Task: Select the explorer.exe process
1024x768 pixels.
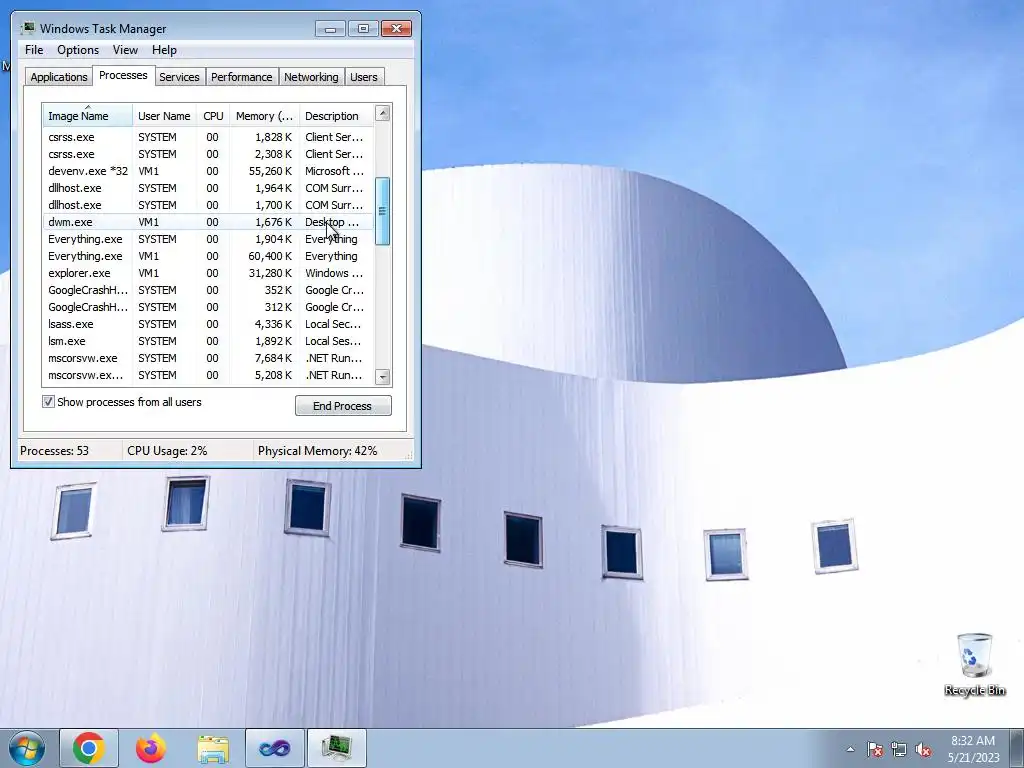Action: (208, 273)
